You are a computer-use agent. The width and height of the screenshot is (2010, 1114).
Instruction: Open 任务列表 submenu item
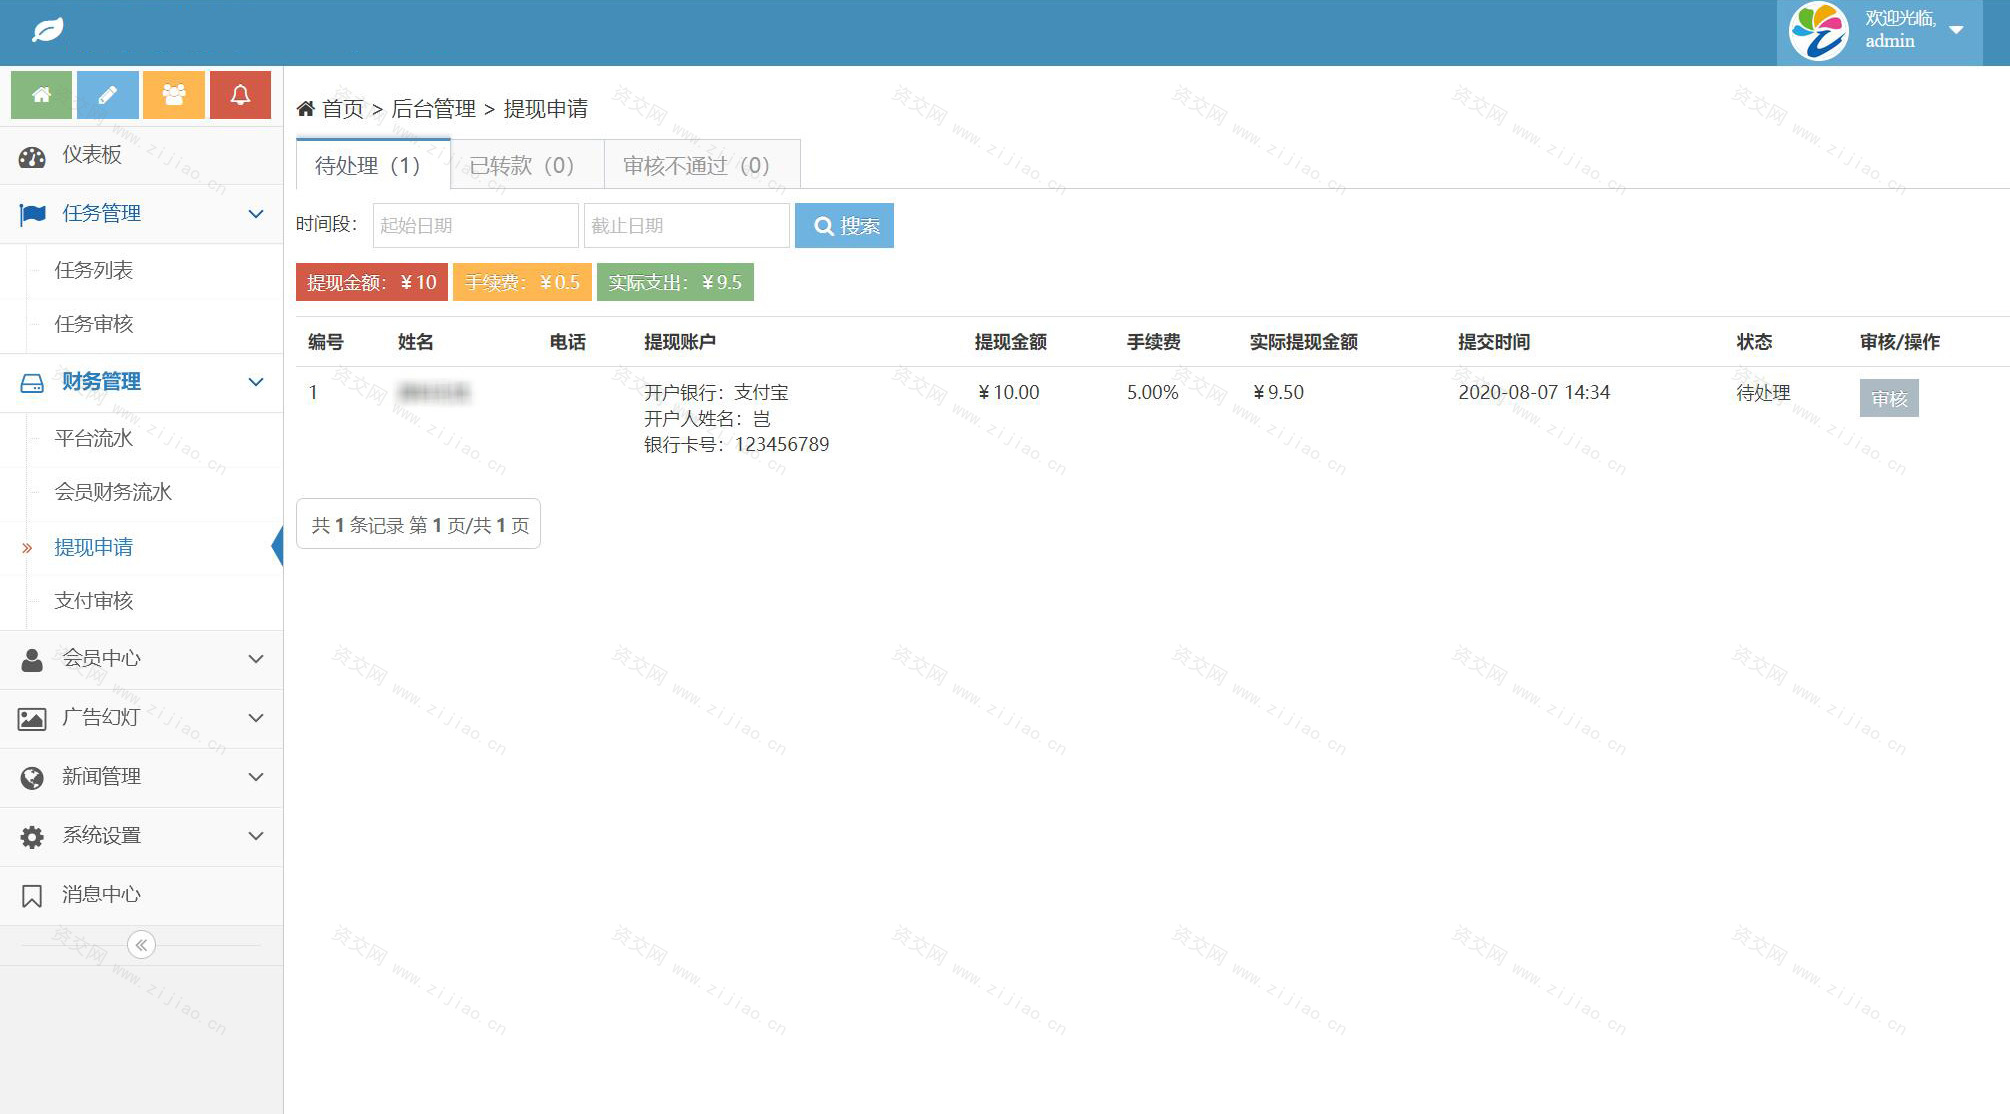tap(94, 270)
